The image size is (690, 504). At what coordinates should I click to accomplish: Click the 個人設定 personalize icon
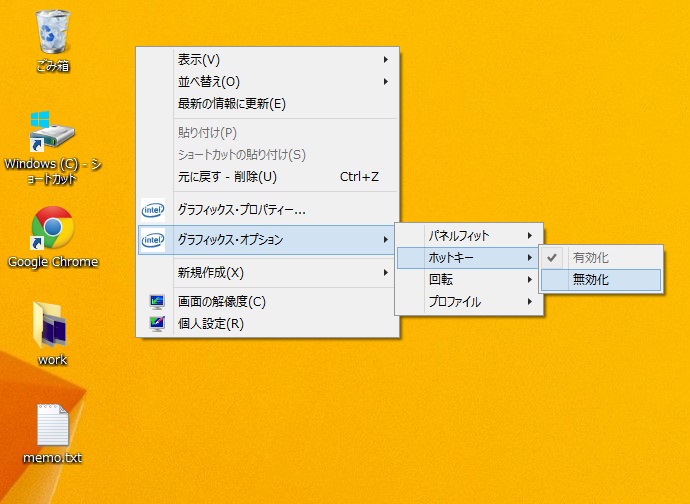coord(155,323)
